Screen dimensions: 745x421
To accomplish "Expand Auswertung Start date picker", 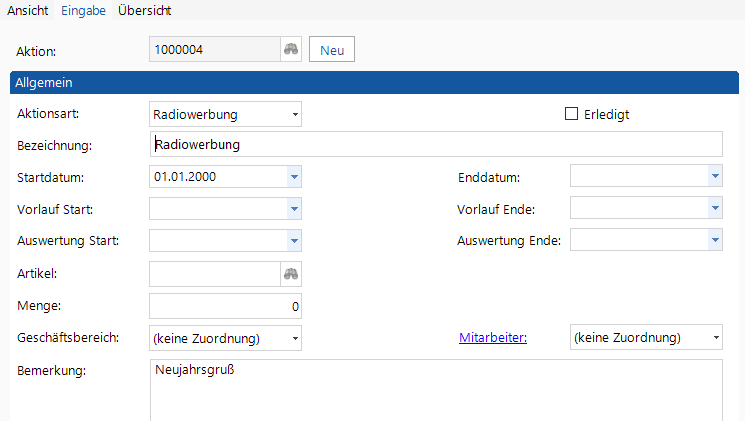I will point(294,241).
